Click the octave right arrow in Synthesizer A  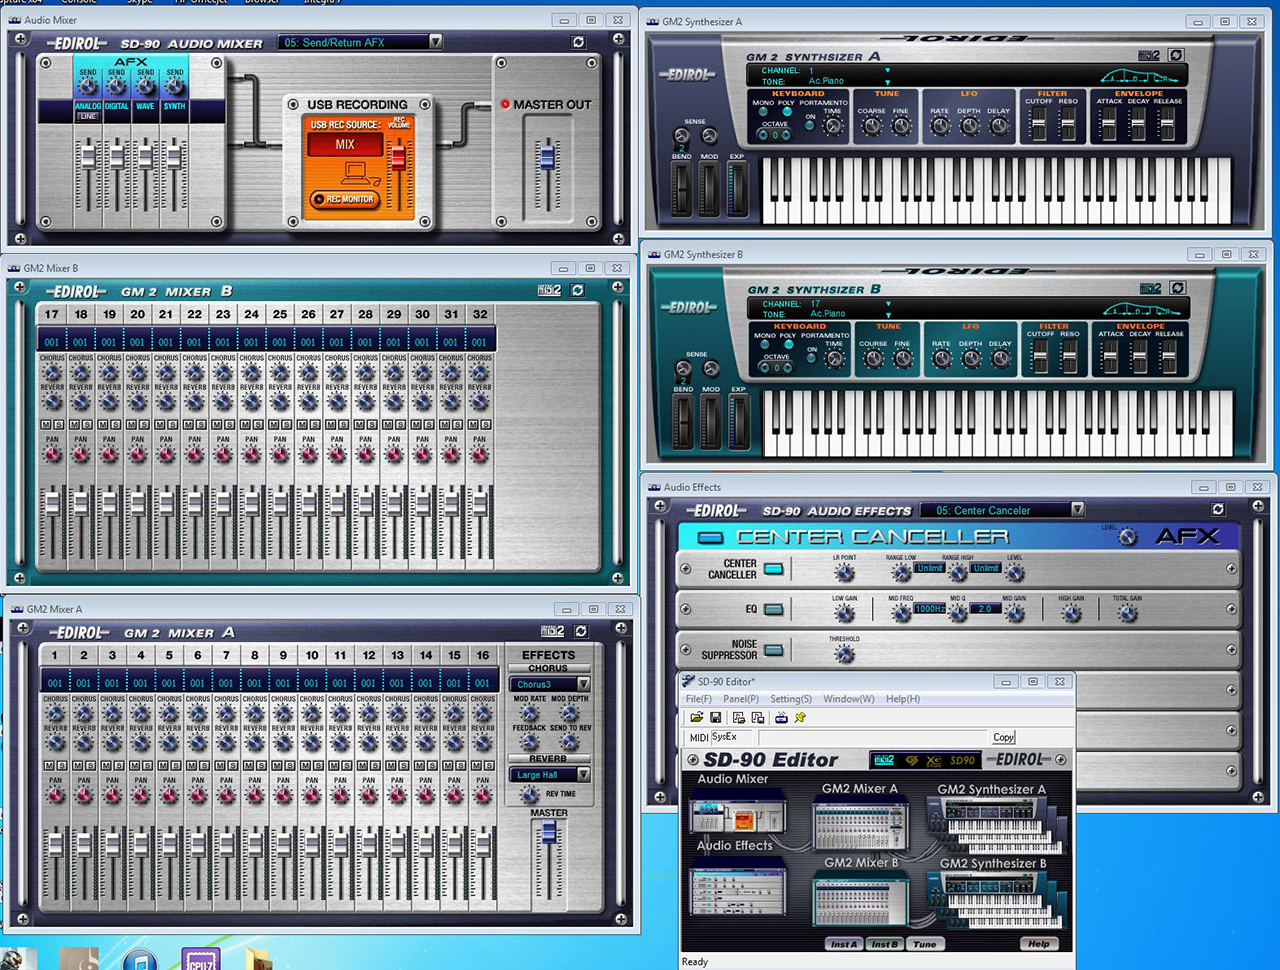[x=786, y=135]
